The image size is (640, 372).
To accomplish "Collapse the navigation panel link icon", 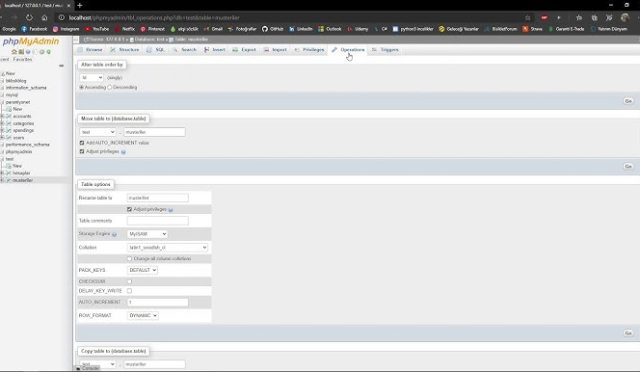I will coord(61,65).
